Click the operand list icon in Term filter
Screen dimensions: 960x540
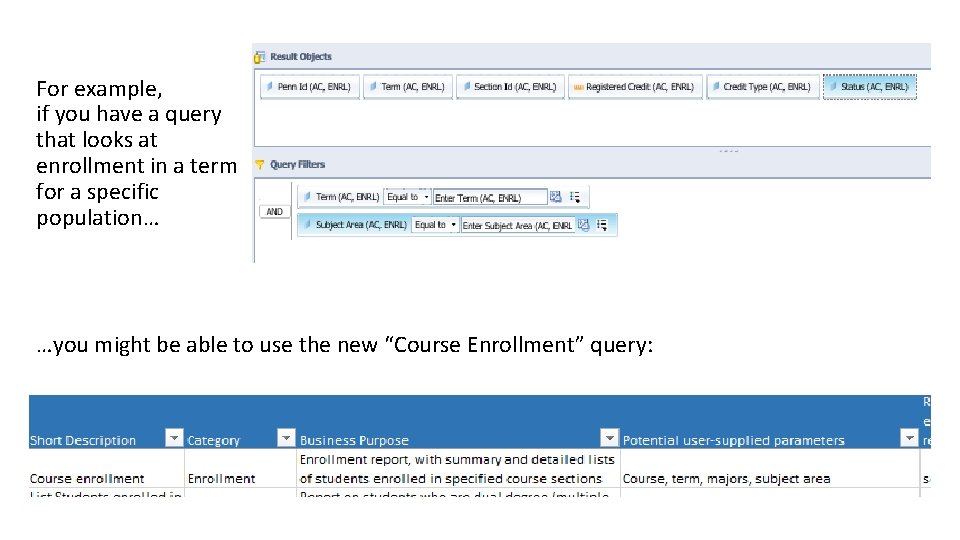574,197
